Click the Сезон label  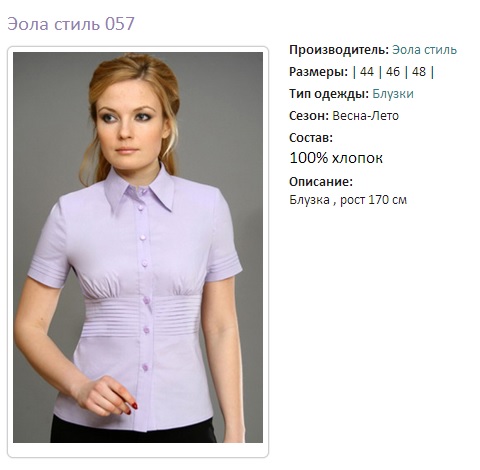(x=309, y=116)
